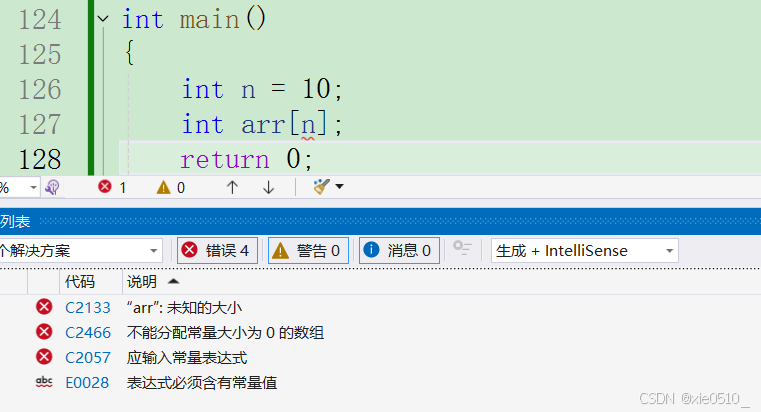The height and width of the screenshot is (412, 761).
Task: Open the E0028 error code link
Action: coord(87,383)
